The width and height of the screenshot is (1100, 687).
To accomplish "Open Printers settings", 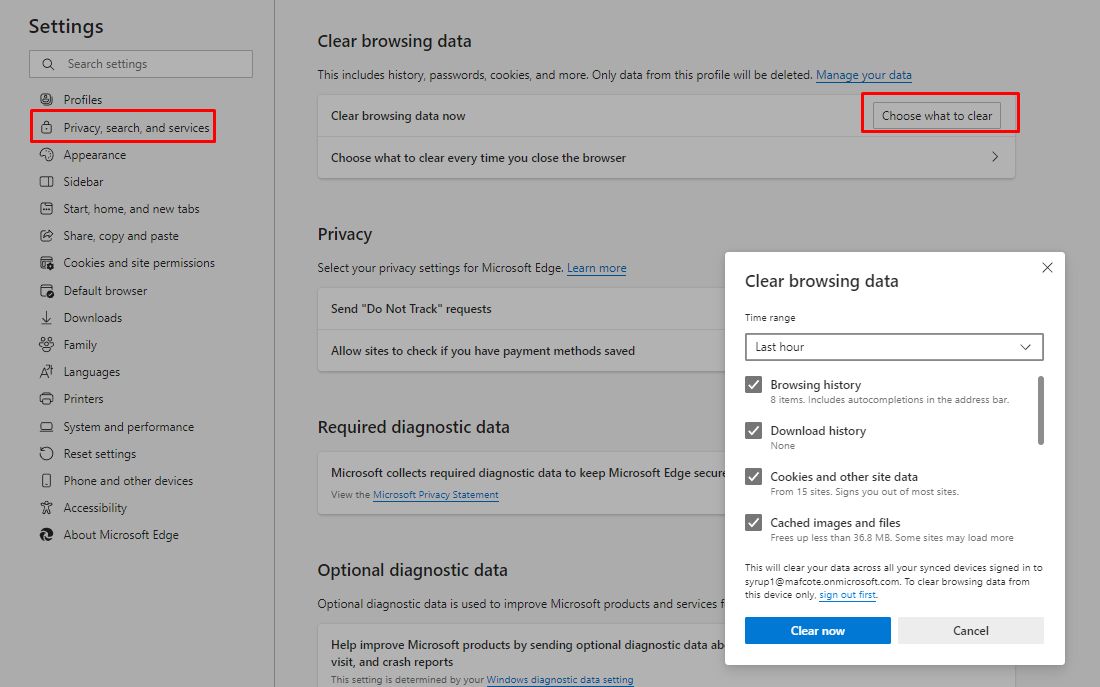I will point(85,398).
